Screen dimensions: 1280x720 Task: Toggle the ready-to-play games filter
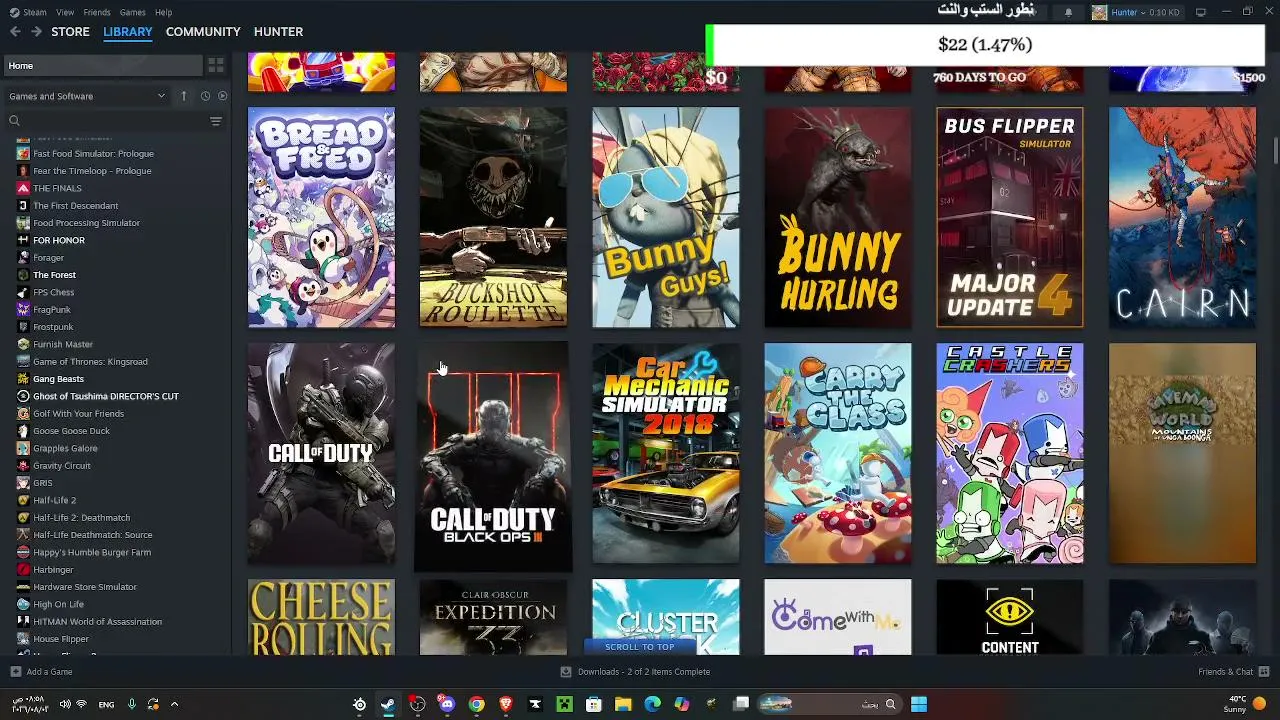[223, 96]
